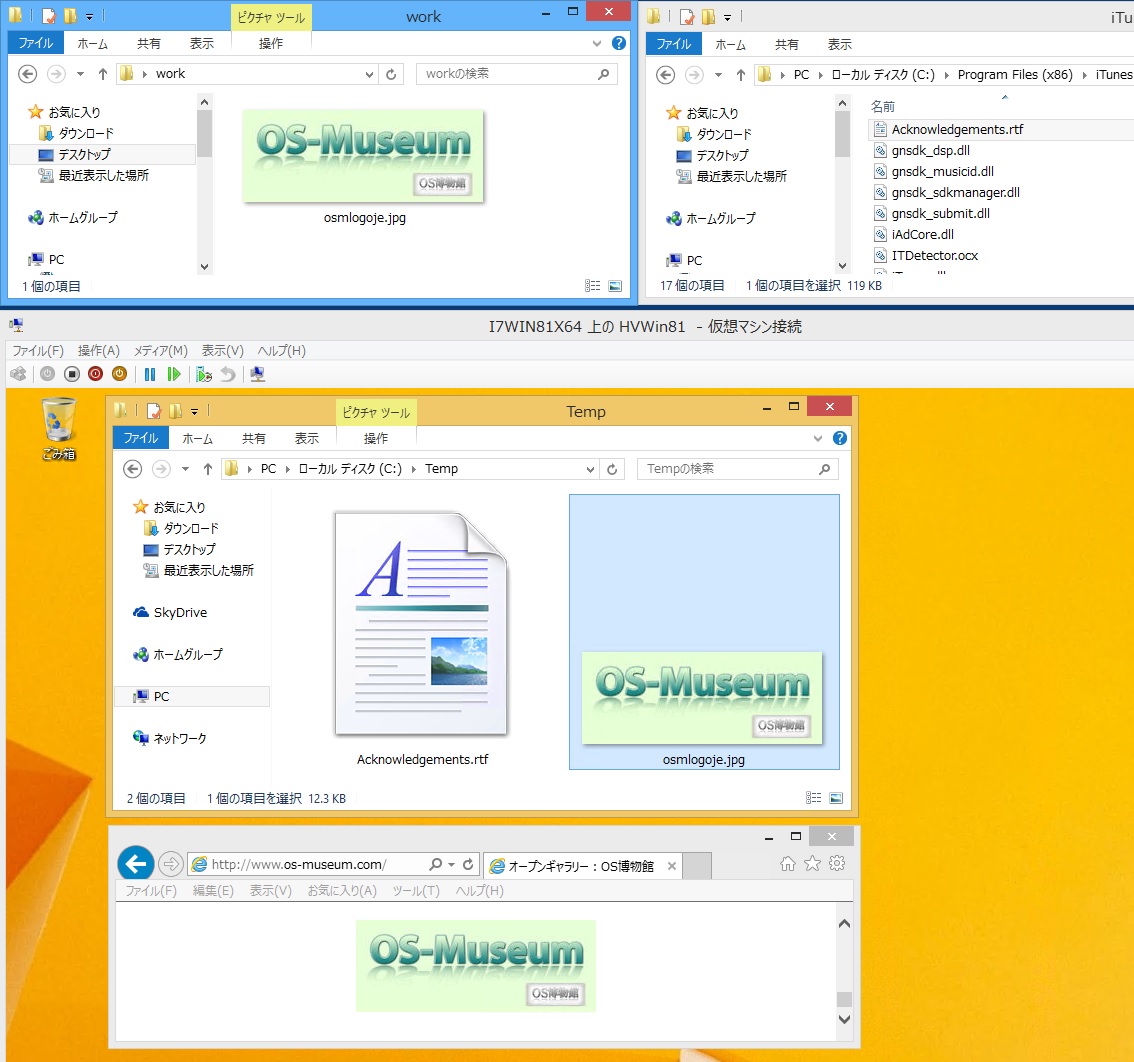Switch Temp window to large icons view

point(836,798)
